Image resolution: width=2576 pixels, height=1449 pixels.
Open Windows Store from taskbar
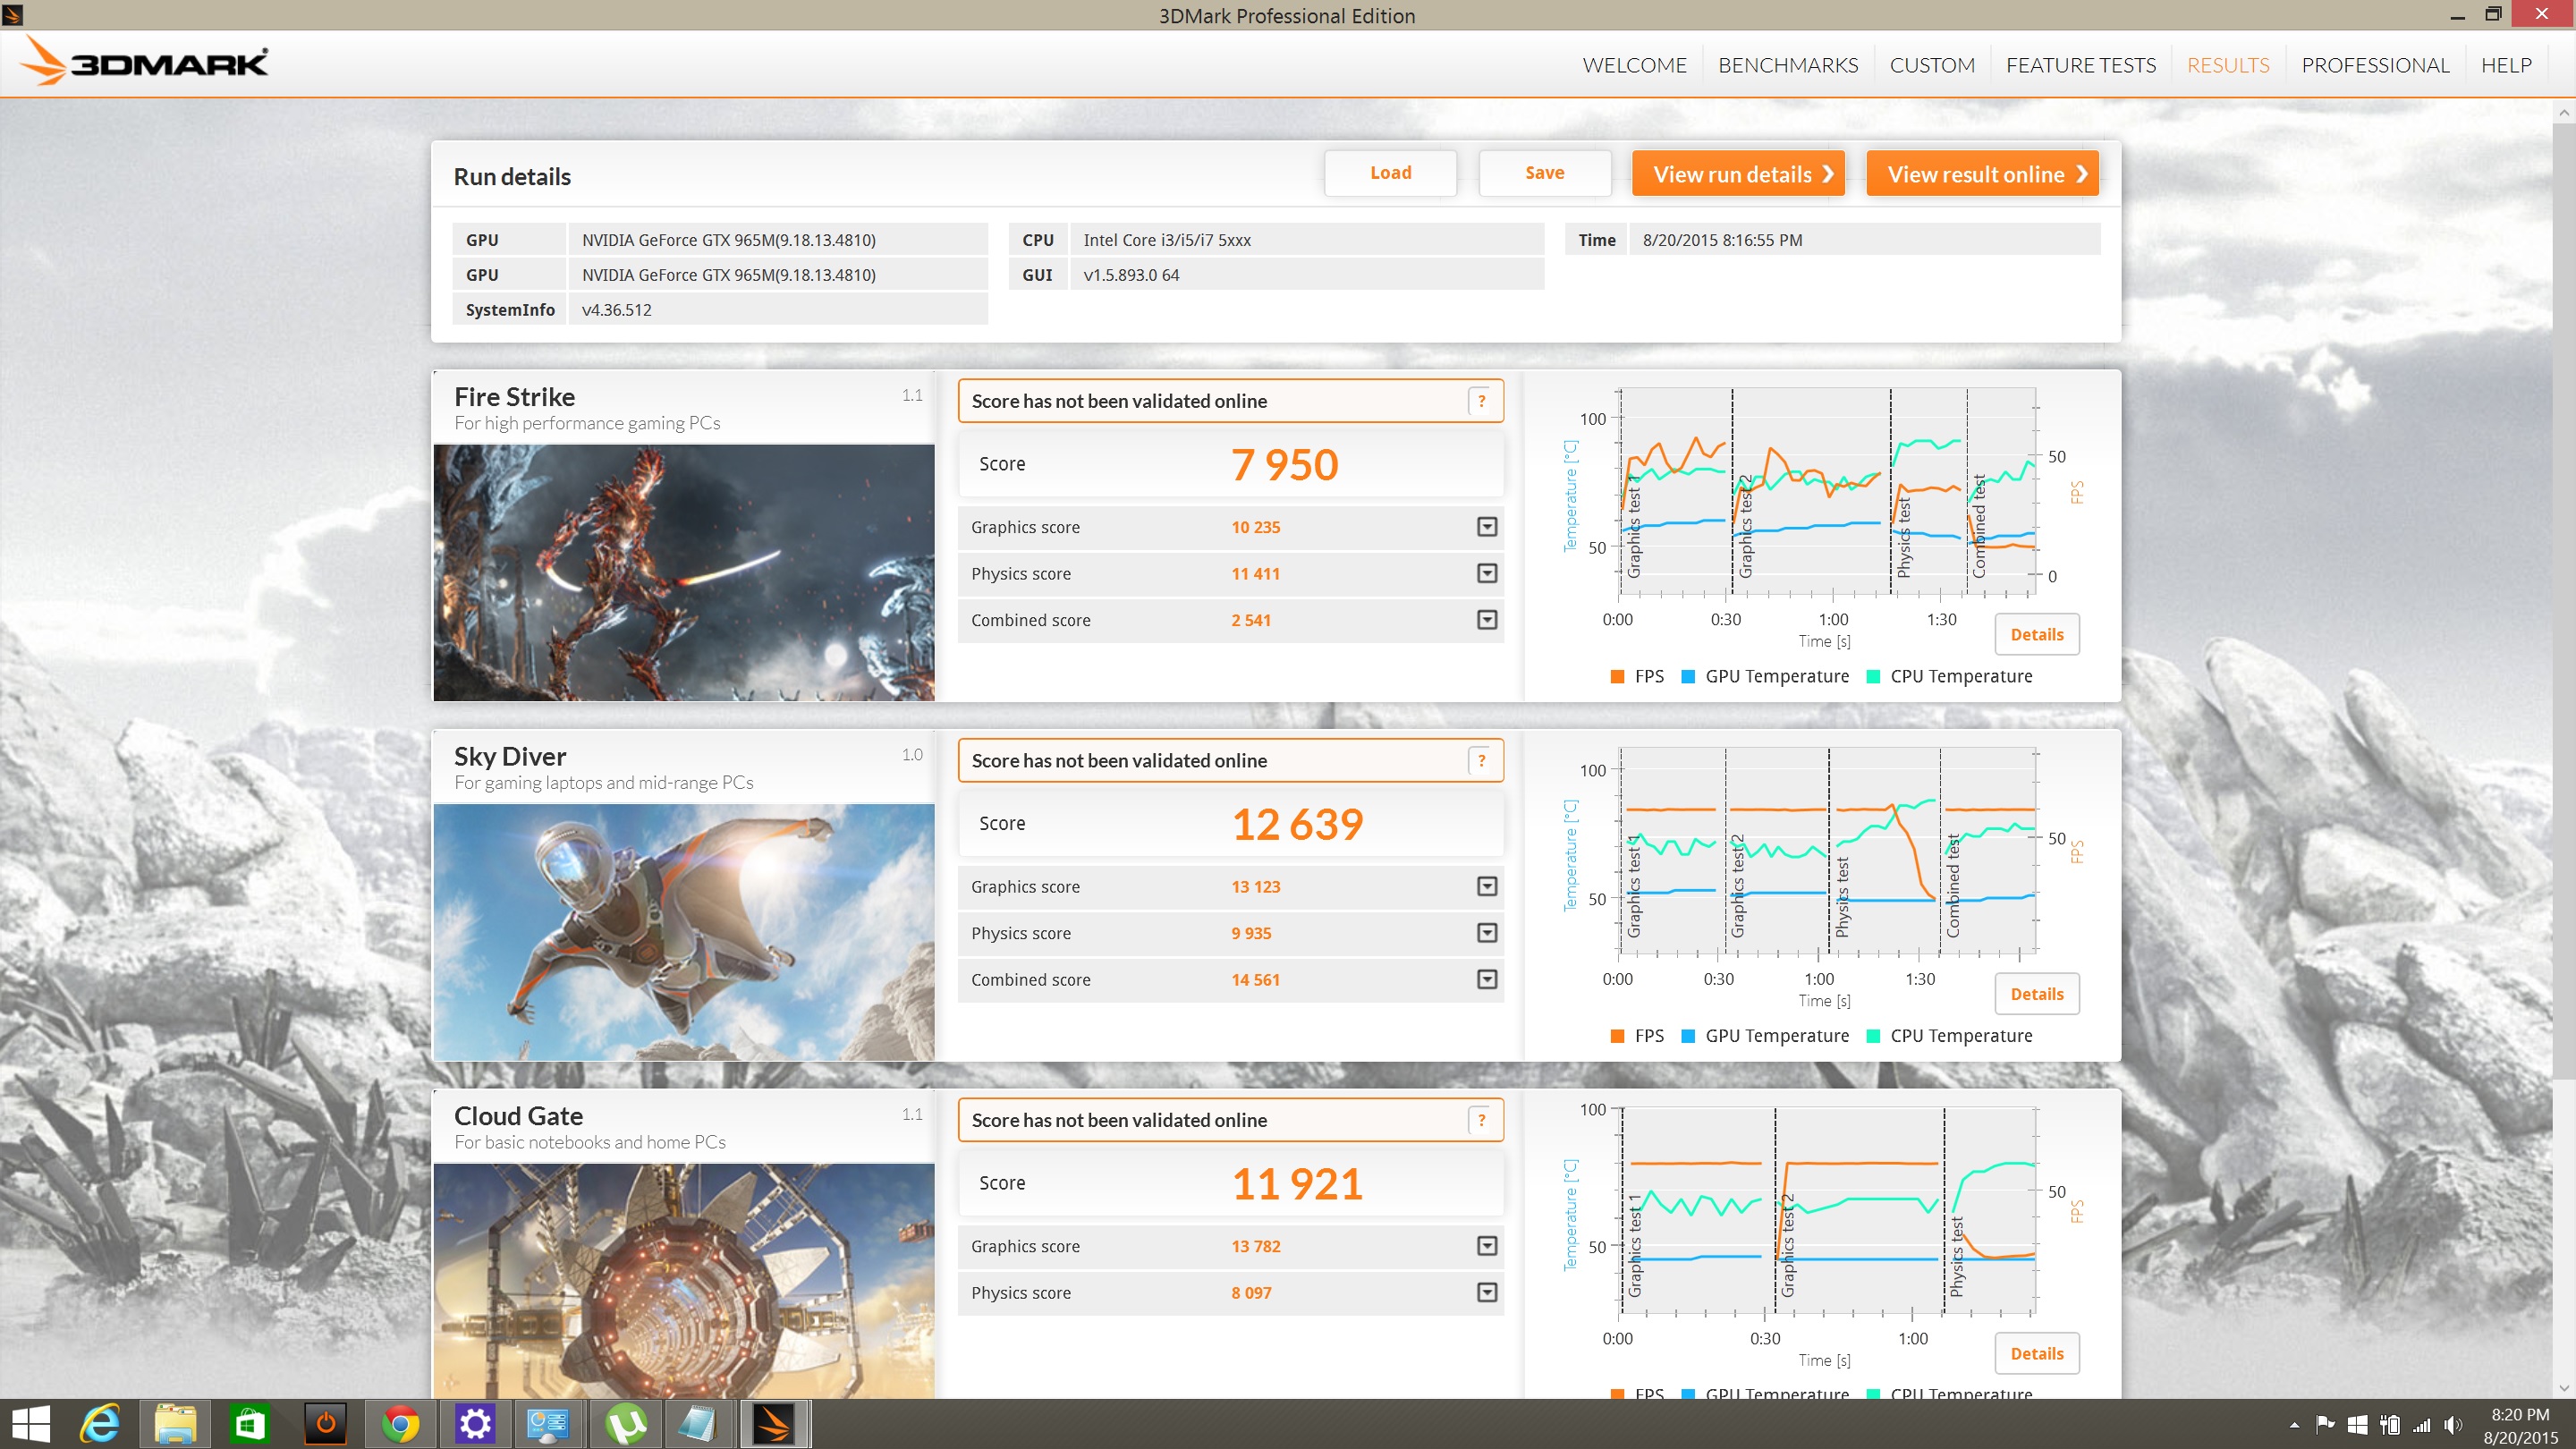[249, 1424]
